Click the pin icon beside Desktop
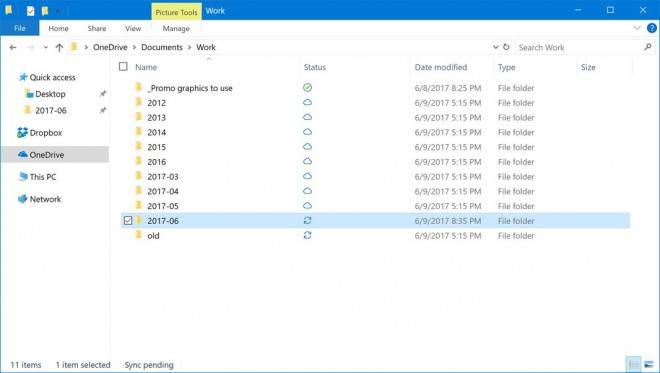The image size is (660, 373). pyautogui.click(x=102, y=94)
